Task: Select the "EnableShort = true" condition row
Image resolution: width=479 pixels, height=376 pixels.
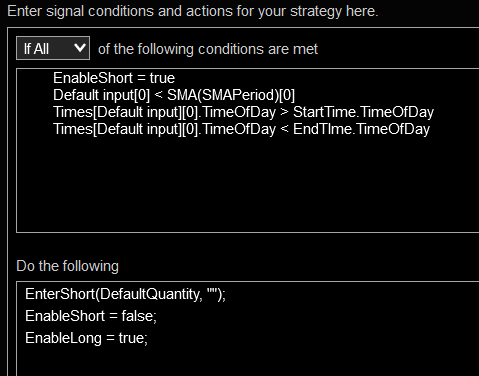Action: pyautogui.click(x=114, y=78)
